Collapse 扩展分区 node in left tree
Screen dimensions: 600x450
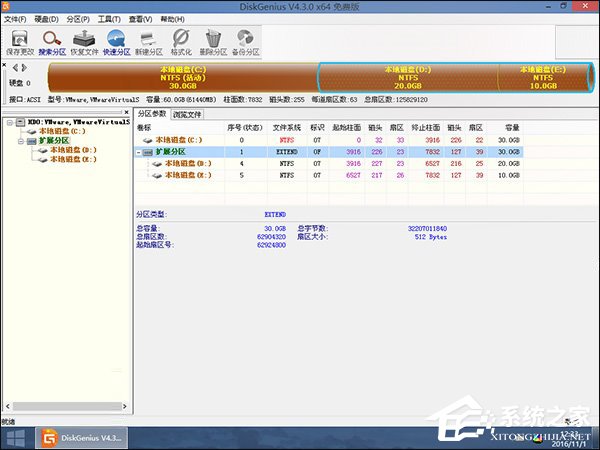pyautogui.click(x=19, y=140)
